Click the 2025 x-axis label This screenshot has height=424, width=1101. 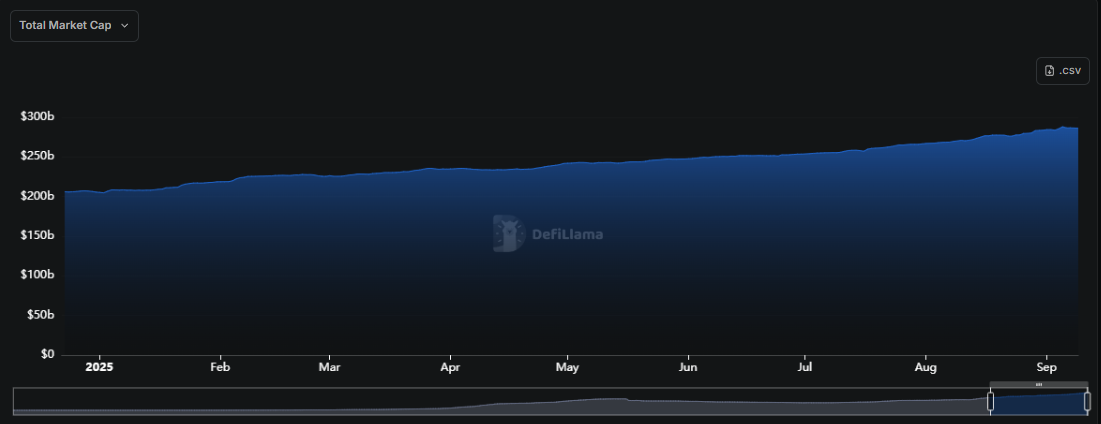[100, 367]
